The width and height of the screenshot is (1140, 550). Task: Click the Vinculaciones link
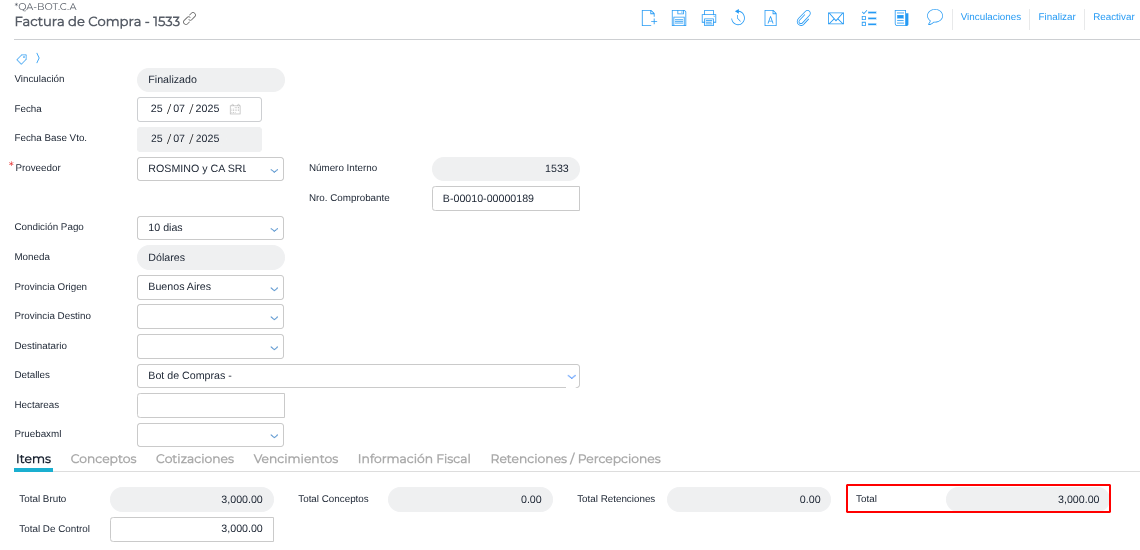(x=990, y=17)
